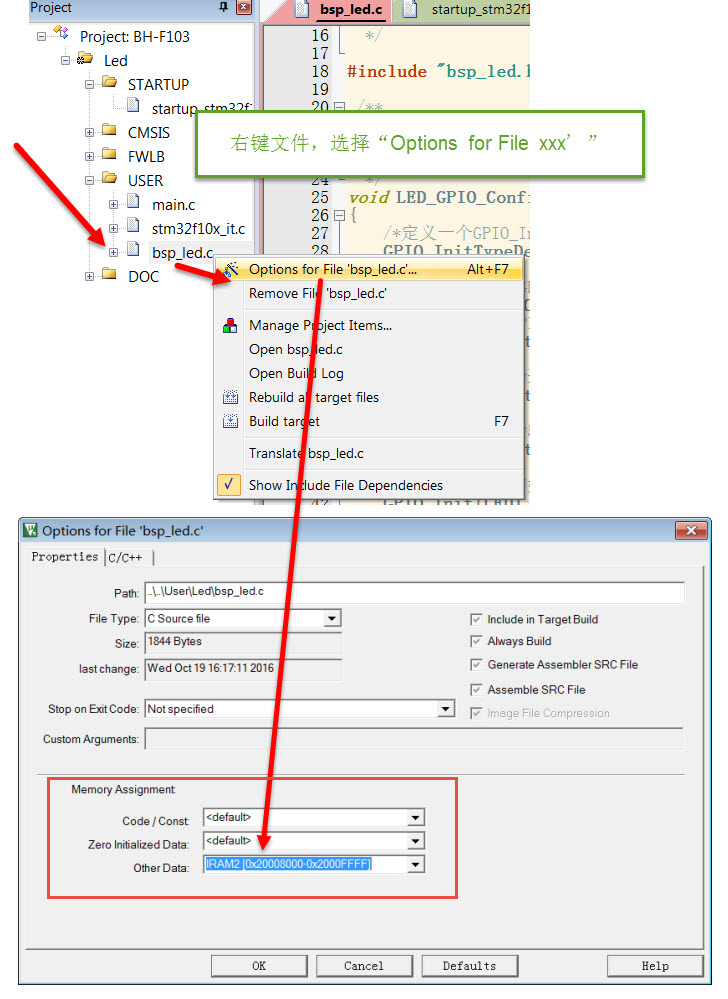Click the stm32f10x_it.c file icon
The height and width of the screenshot is (999, 728).
tap(133, 226)
